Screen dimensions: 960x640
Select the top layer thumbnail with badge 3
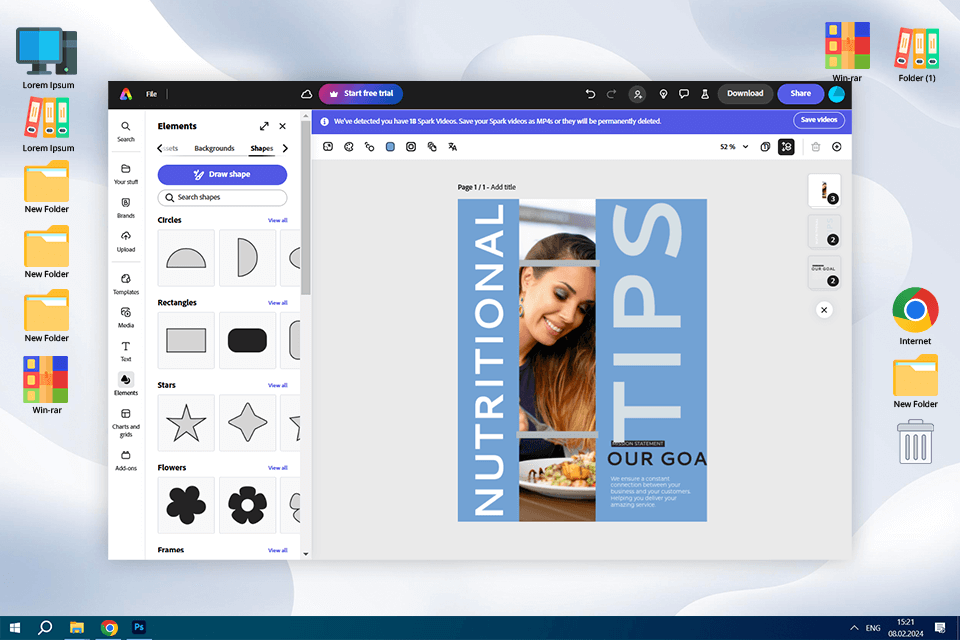tap(824, 190)
